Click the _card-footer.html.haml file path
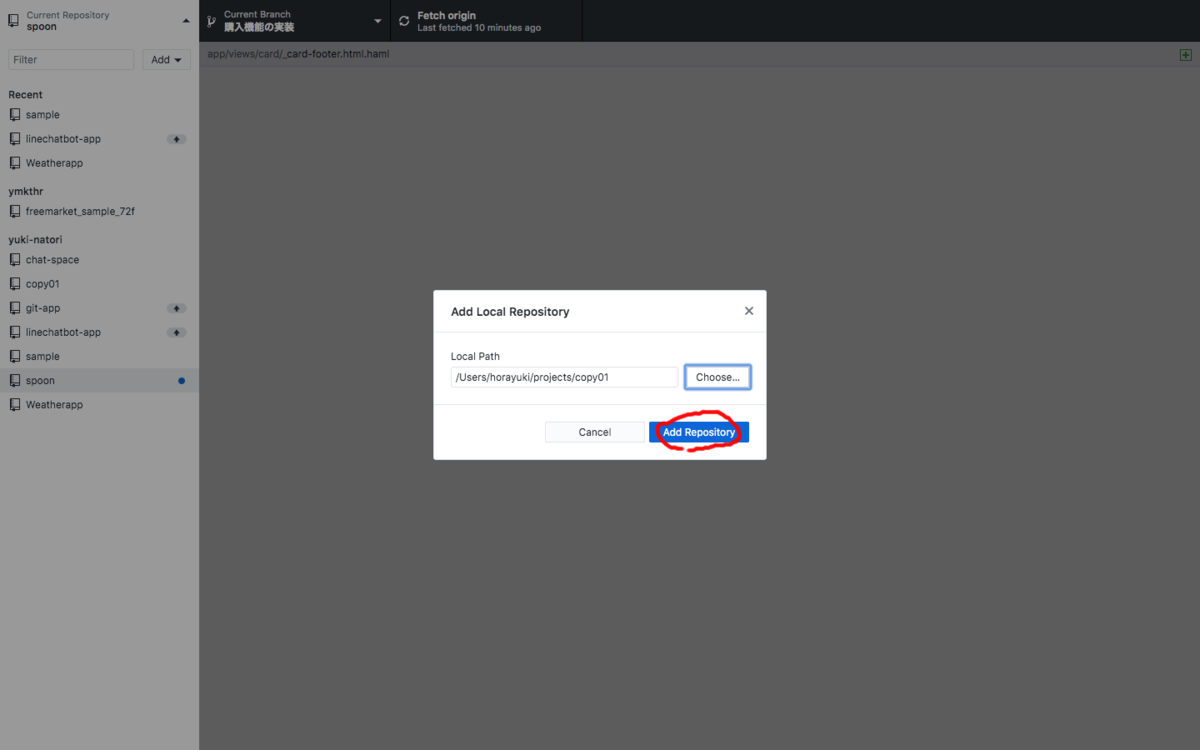The width and height of the screenshot is (1200, 750). (x=298, y=54)
